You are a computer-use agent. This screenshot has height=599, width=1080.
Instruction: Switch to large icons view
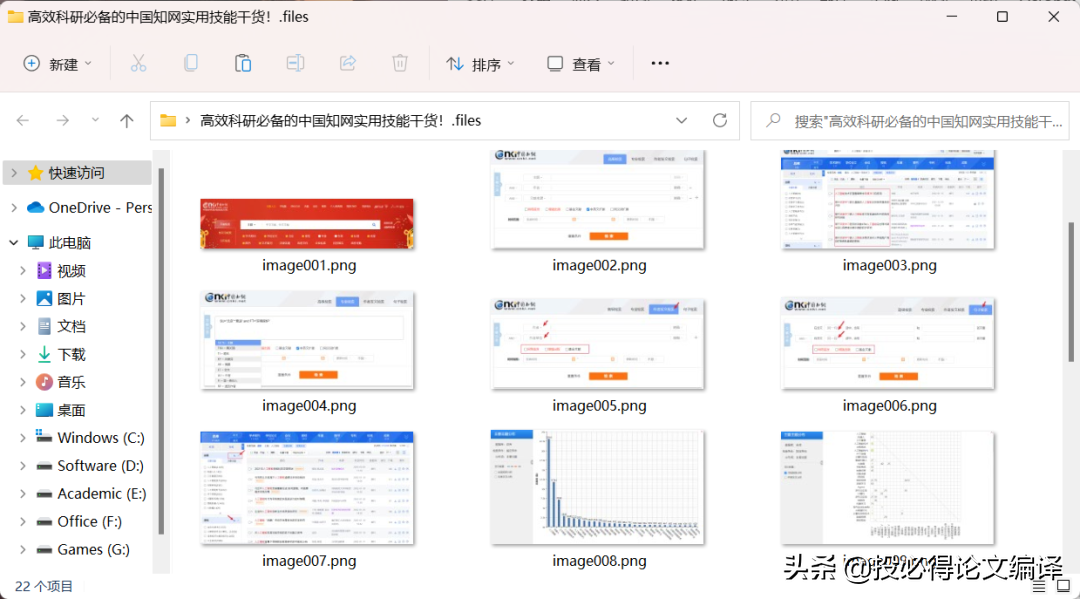1063,587
